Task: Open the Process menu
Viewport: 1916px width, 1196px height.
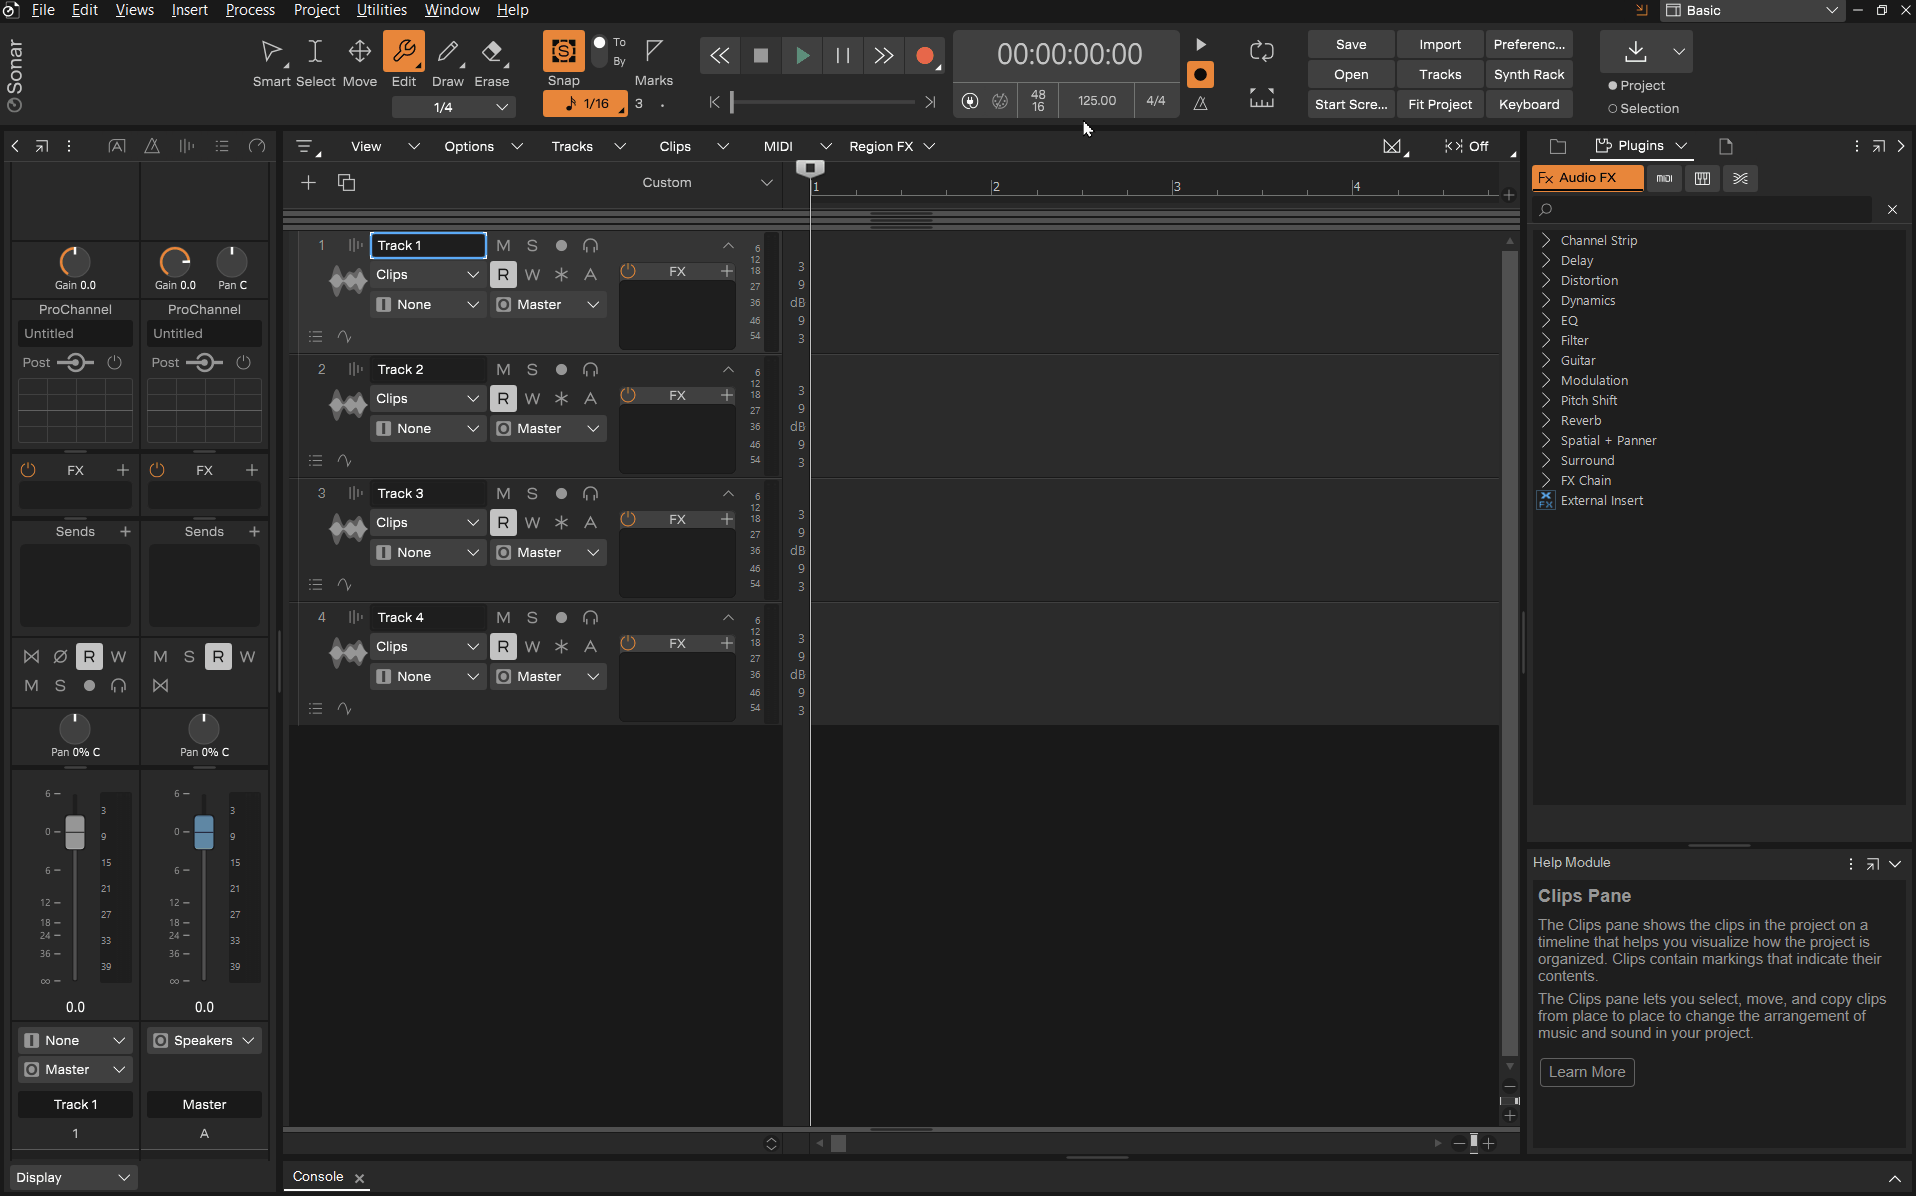Action: pos(249,10)
